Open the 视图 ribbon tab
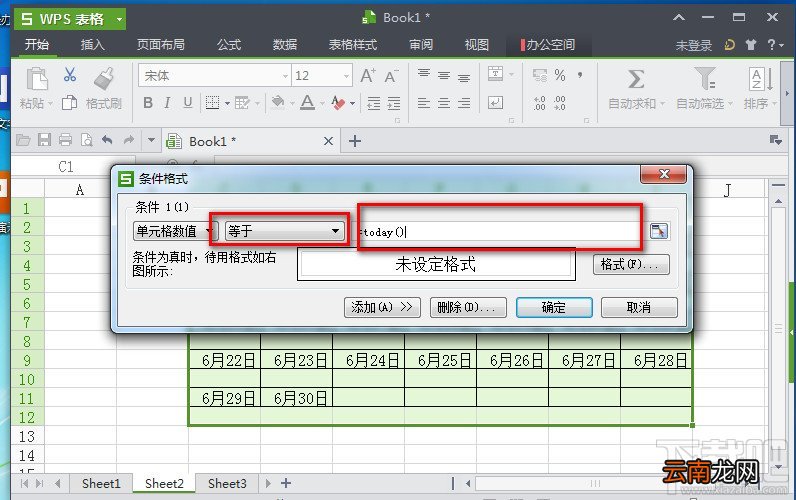The height and width of the screenshot is (500, 796). coord(477,45)
